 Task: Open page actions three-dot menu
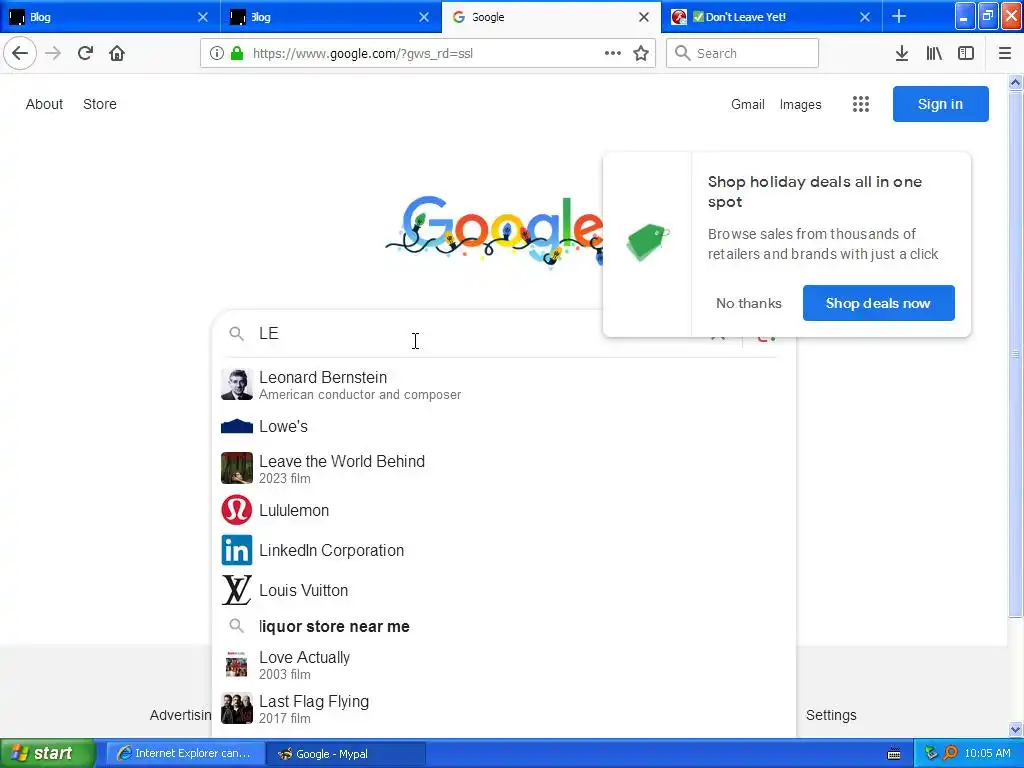point(613,53)
